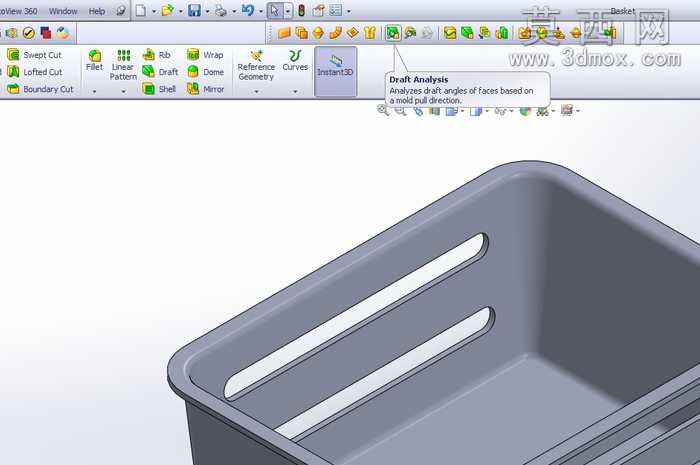This screenshot has width=700, height=465.
Task: Expand the Curves dropdown arrow
Action: (295, 91)
